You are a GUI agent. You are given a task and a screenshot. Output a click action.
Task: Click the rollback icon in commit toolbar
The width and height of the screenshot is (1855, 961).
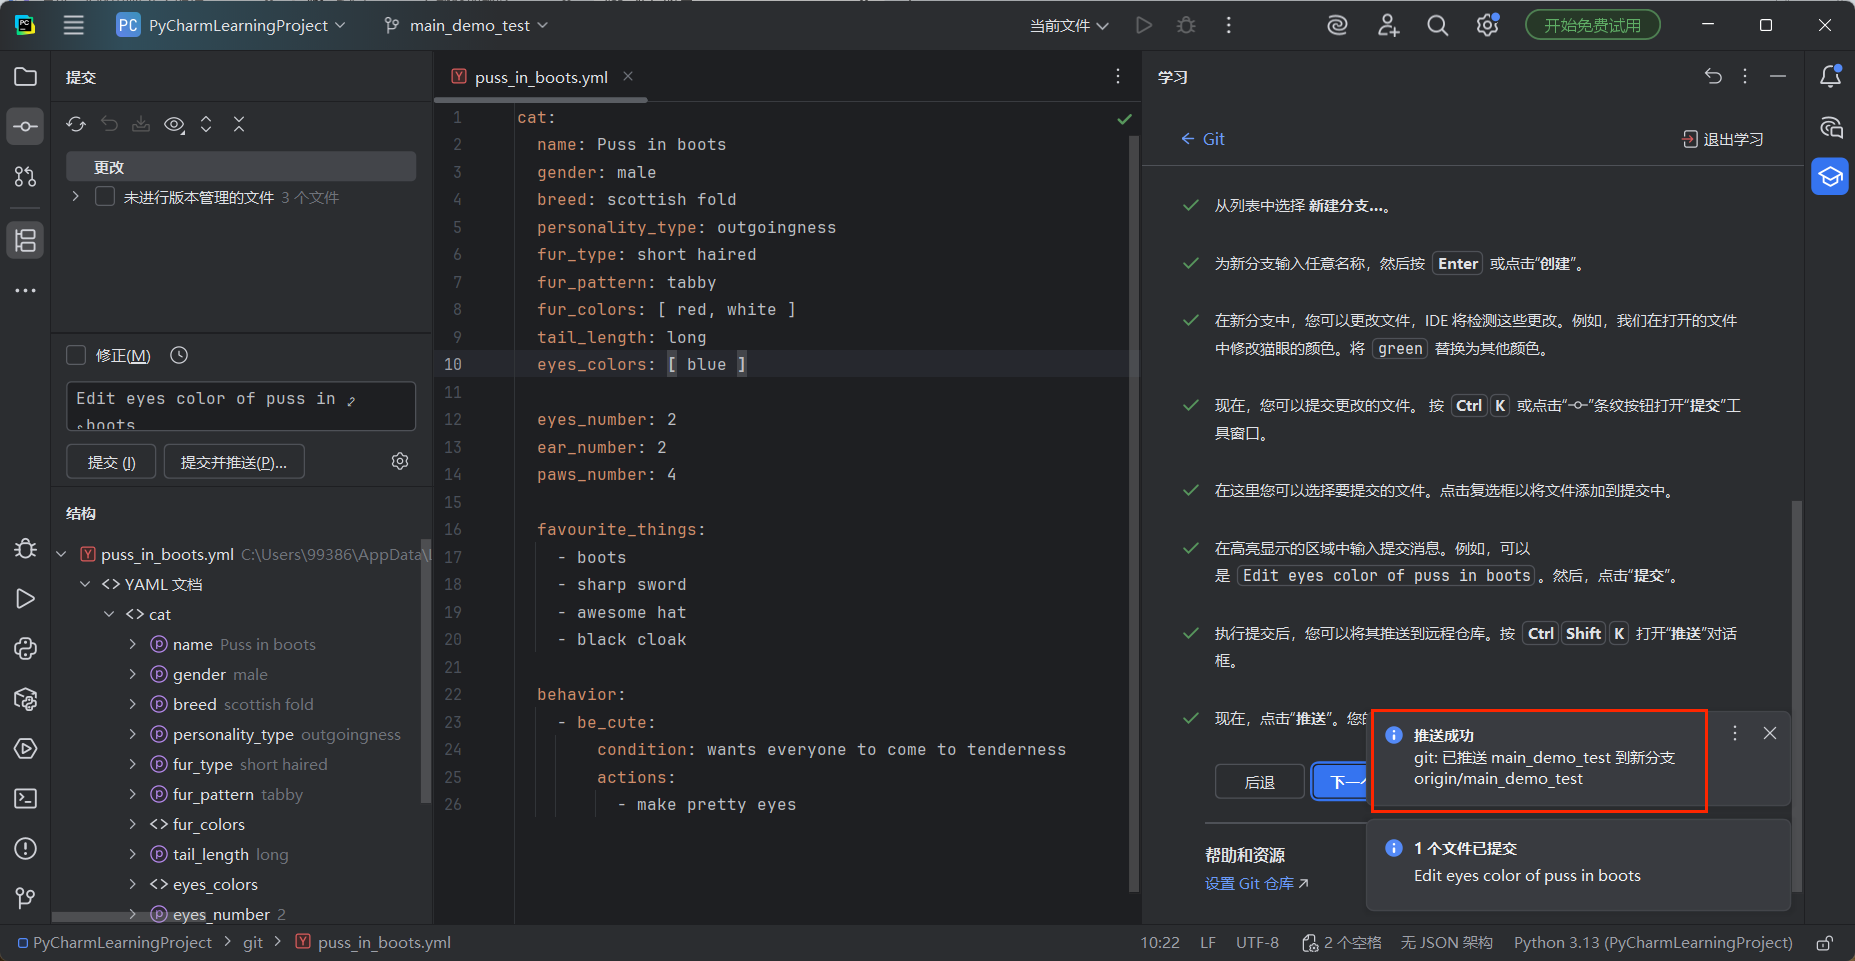(x=109, y=124)
